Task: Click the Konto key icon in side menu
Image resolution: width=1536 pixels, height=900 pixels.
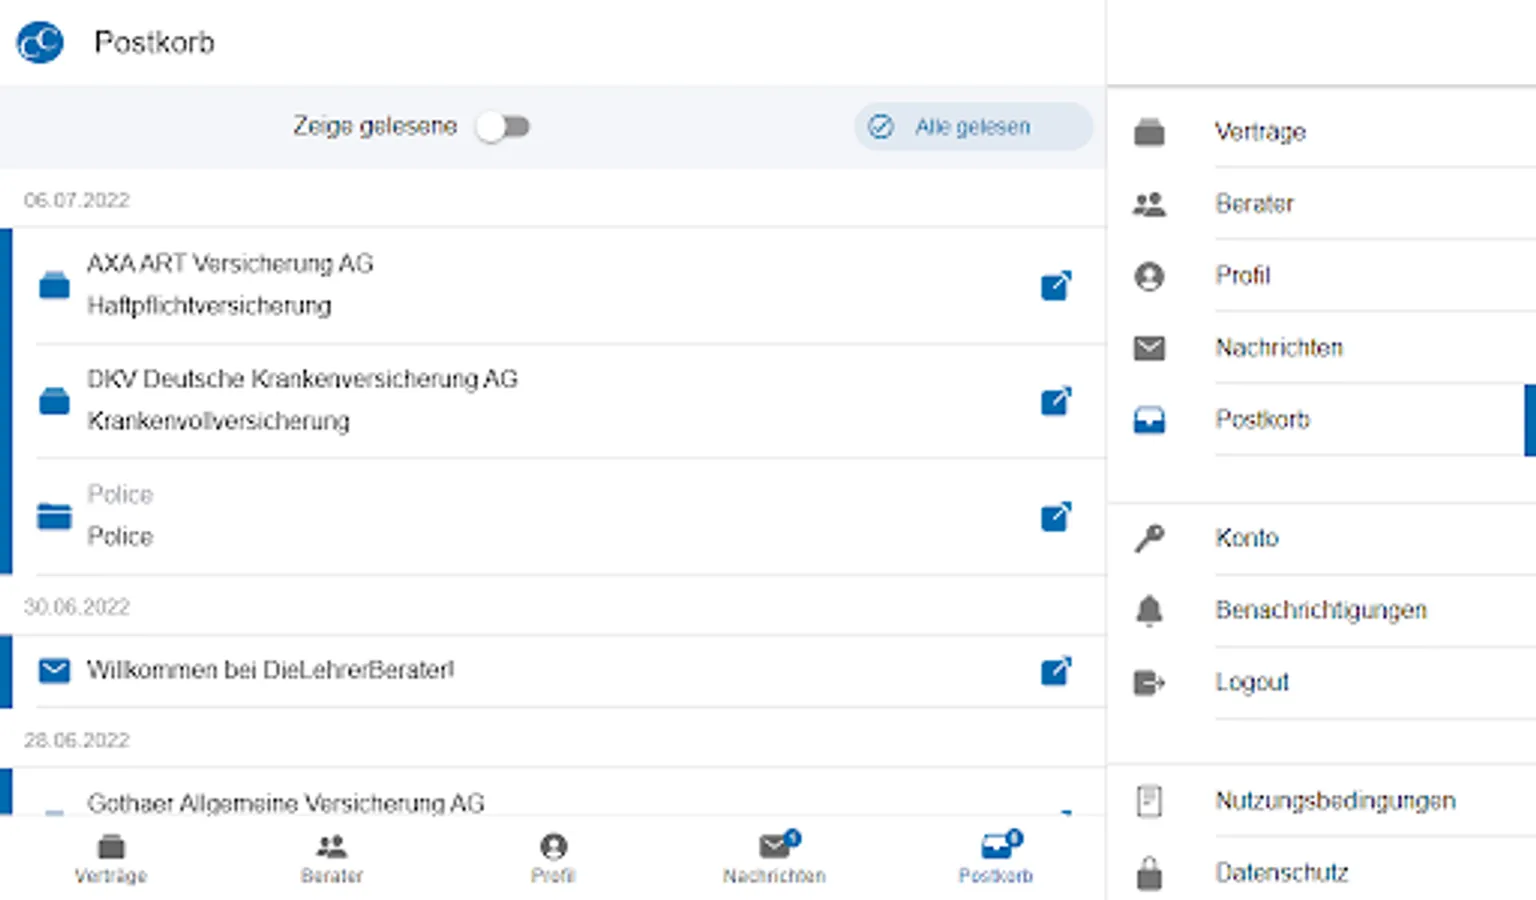Action: click(1149, 538)
